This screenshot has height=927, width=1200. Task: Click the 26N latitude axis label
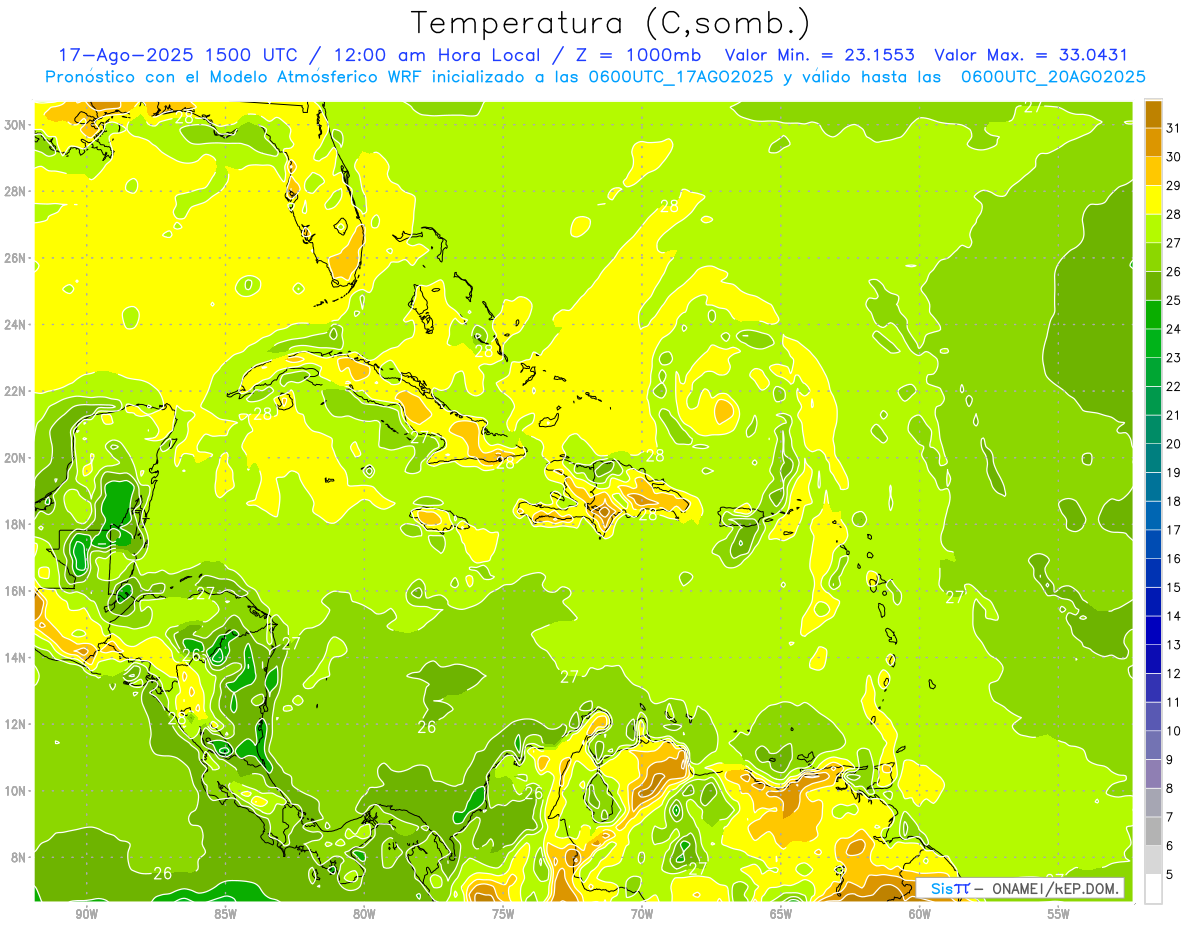click(17, 257)
